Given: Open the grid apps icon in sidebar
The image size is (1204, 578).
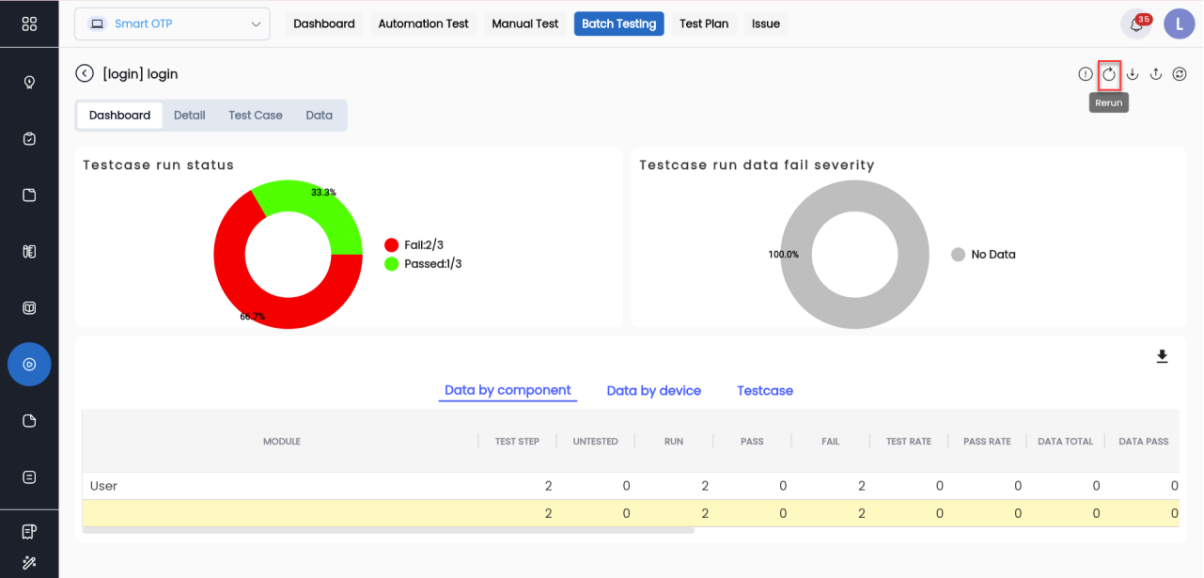Looking at the screenshot, I should pos(29,24).
